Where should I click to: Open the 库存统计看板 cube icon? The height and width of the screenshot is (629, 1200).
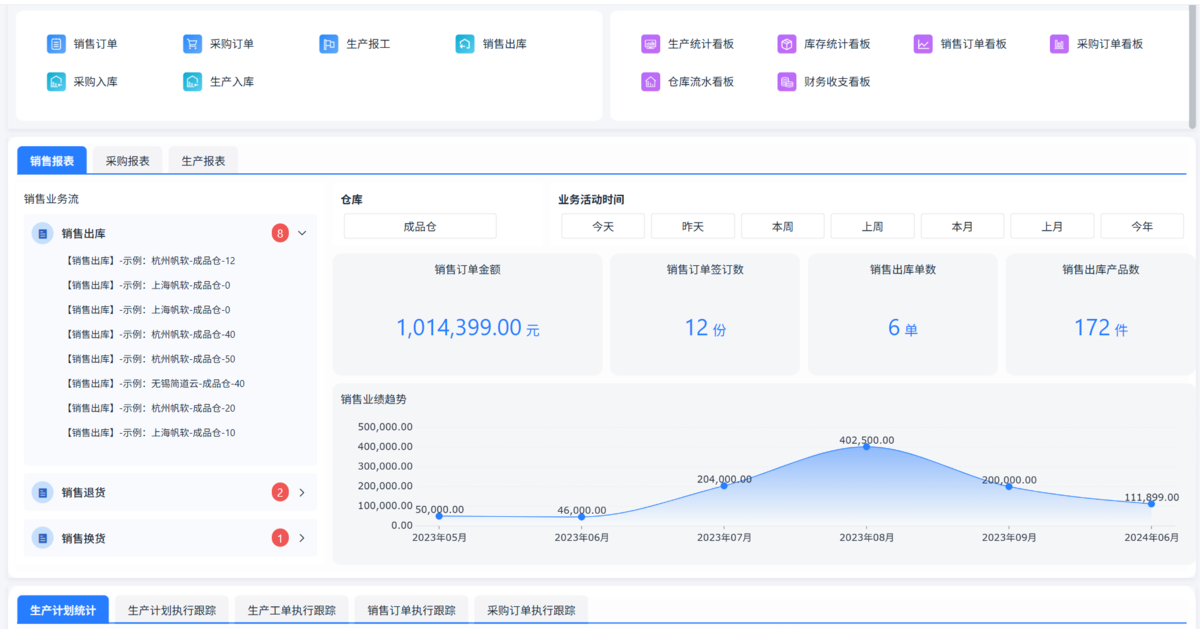point(787,44)
